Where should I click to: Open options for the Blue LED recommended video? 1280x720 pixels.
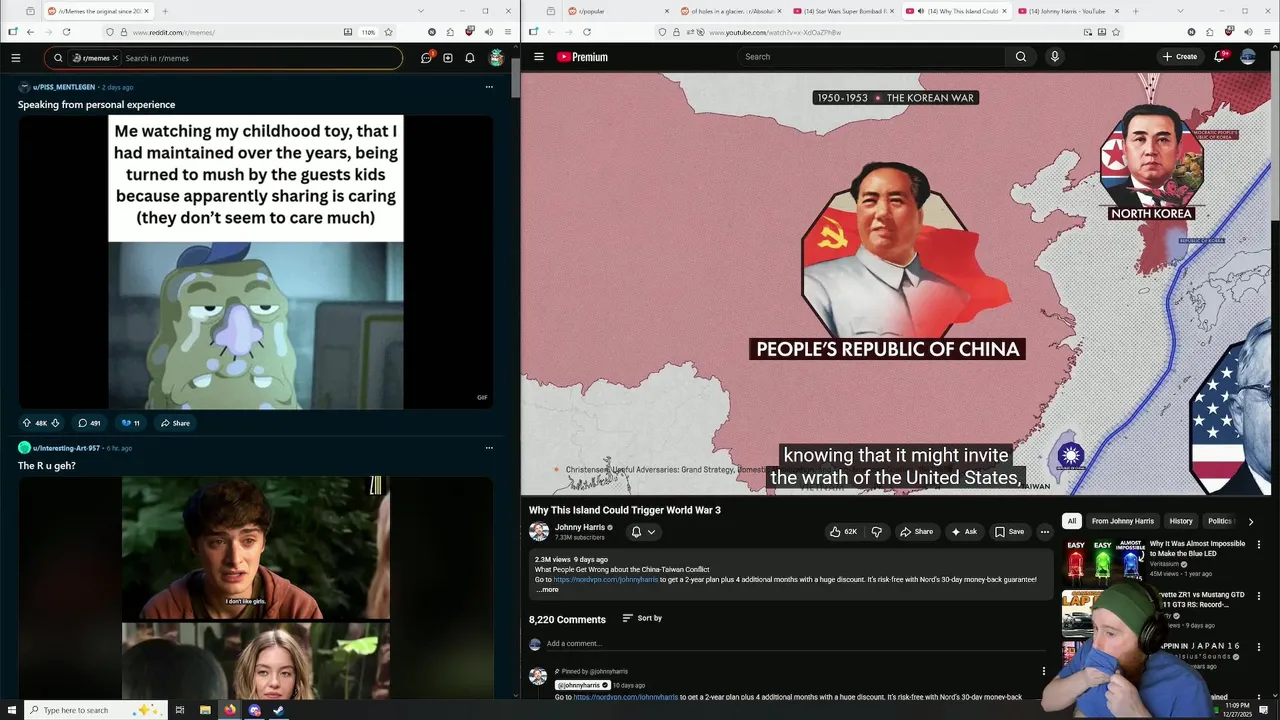pyautogui.click(x=1259, y=545)
